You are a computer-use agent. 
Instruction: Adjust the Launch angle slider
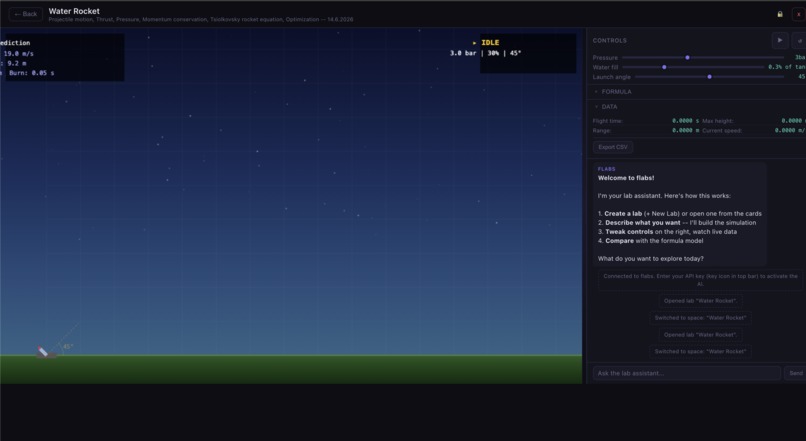709,77
